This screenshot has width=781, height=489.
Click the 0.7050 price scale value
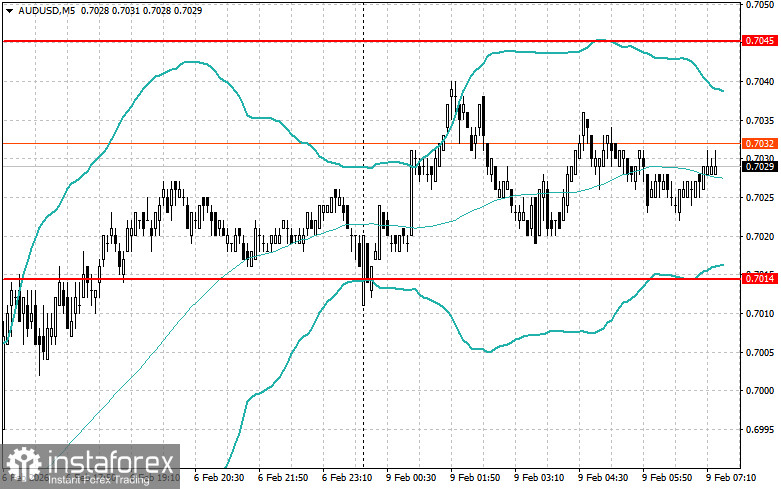pyautogui.click(x=760, y=4)
